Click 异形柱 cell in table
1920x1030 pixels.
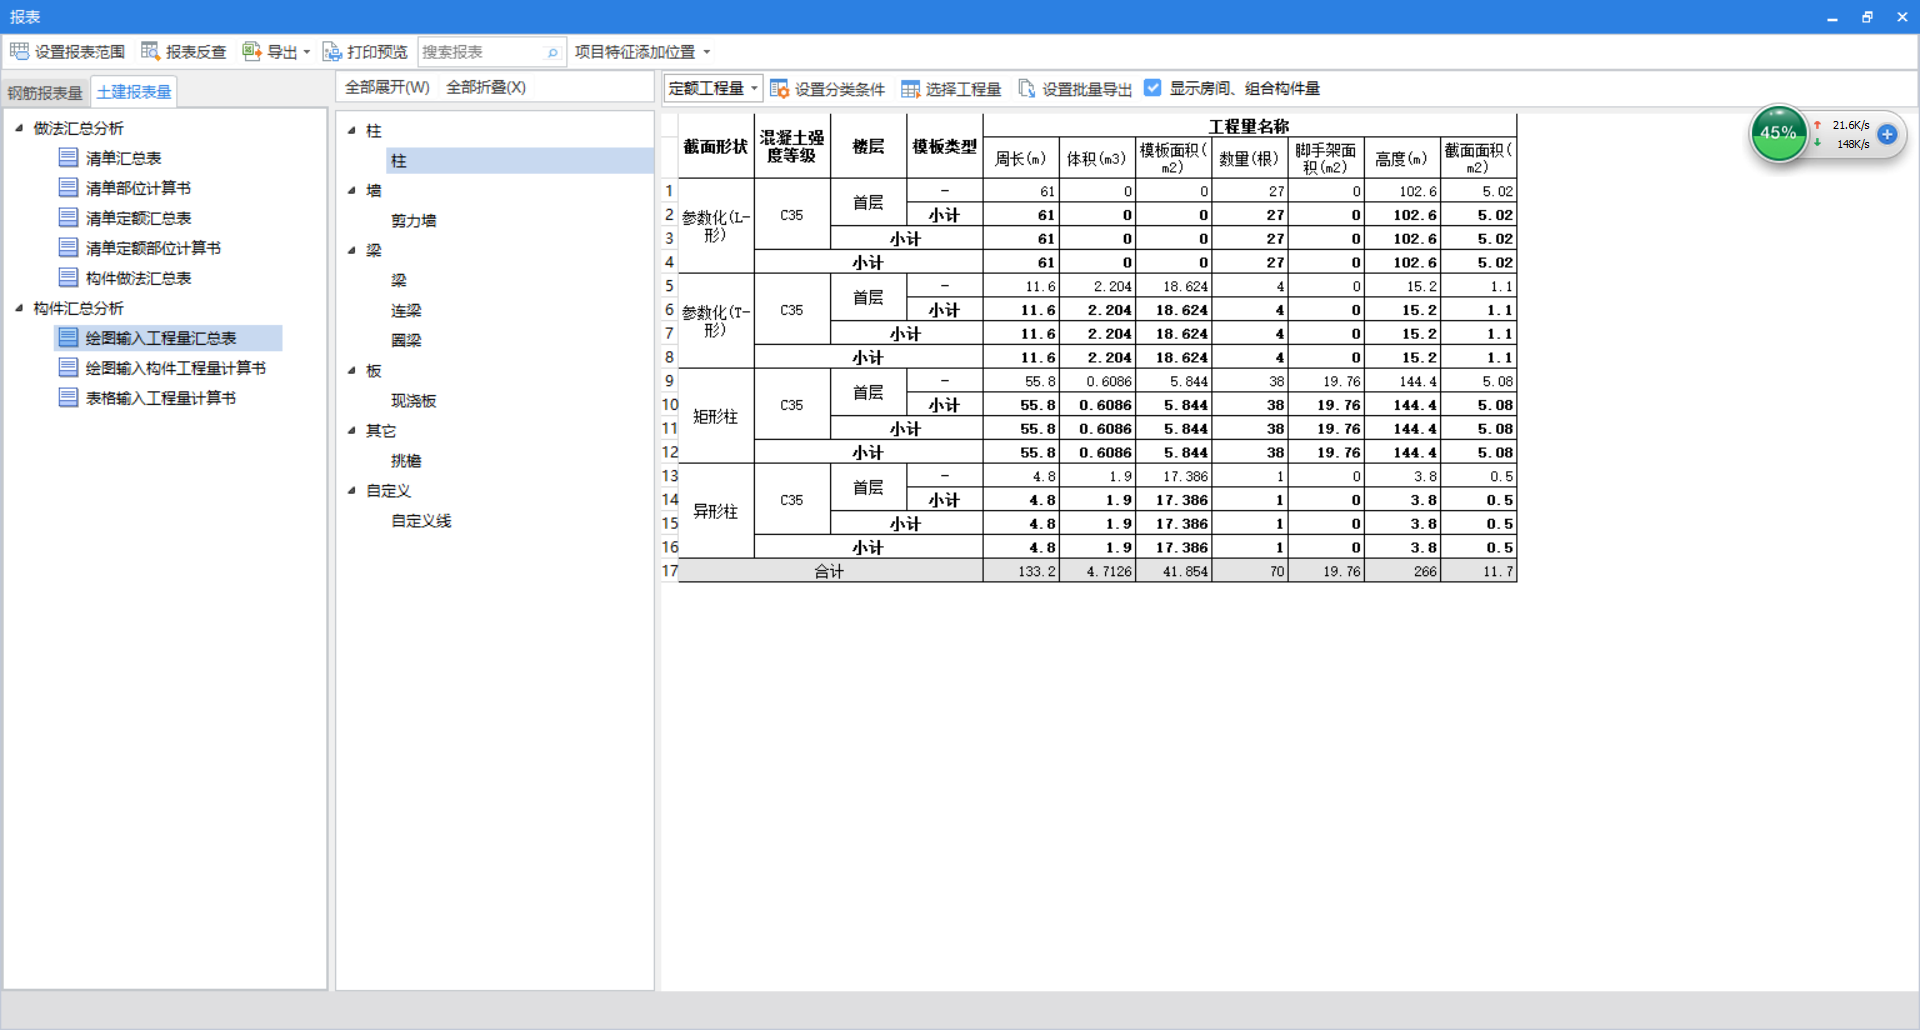click(x=716, y=511)
